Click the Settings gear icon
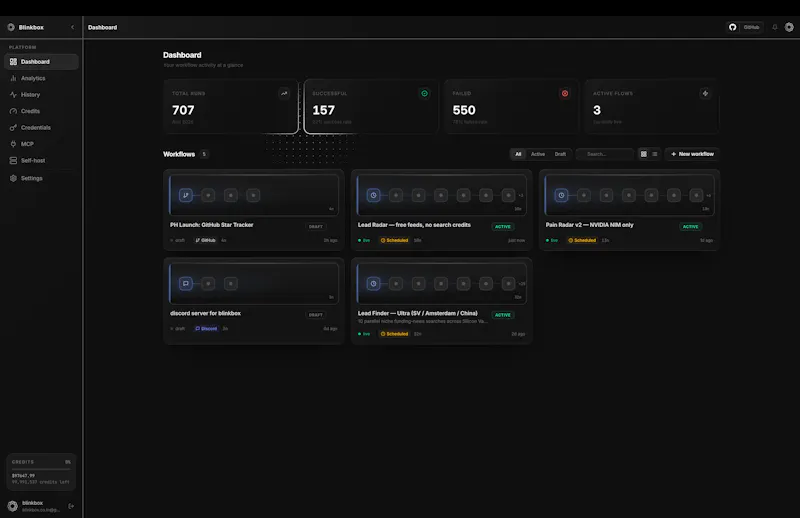800x518 pixels. pyautogui.click(x=13, y=178)
